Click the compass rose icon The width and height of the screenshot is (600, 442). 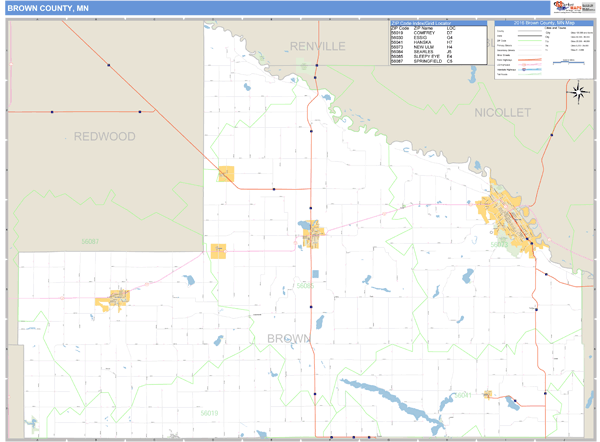578,93
